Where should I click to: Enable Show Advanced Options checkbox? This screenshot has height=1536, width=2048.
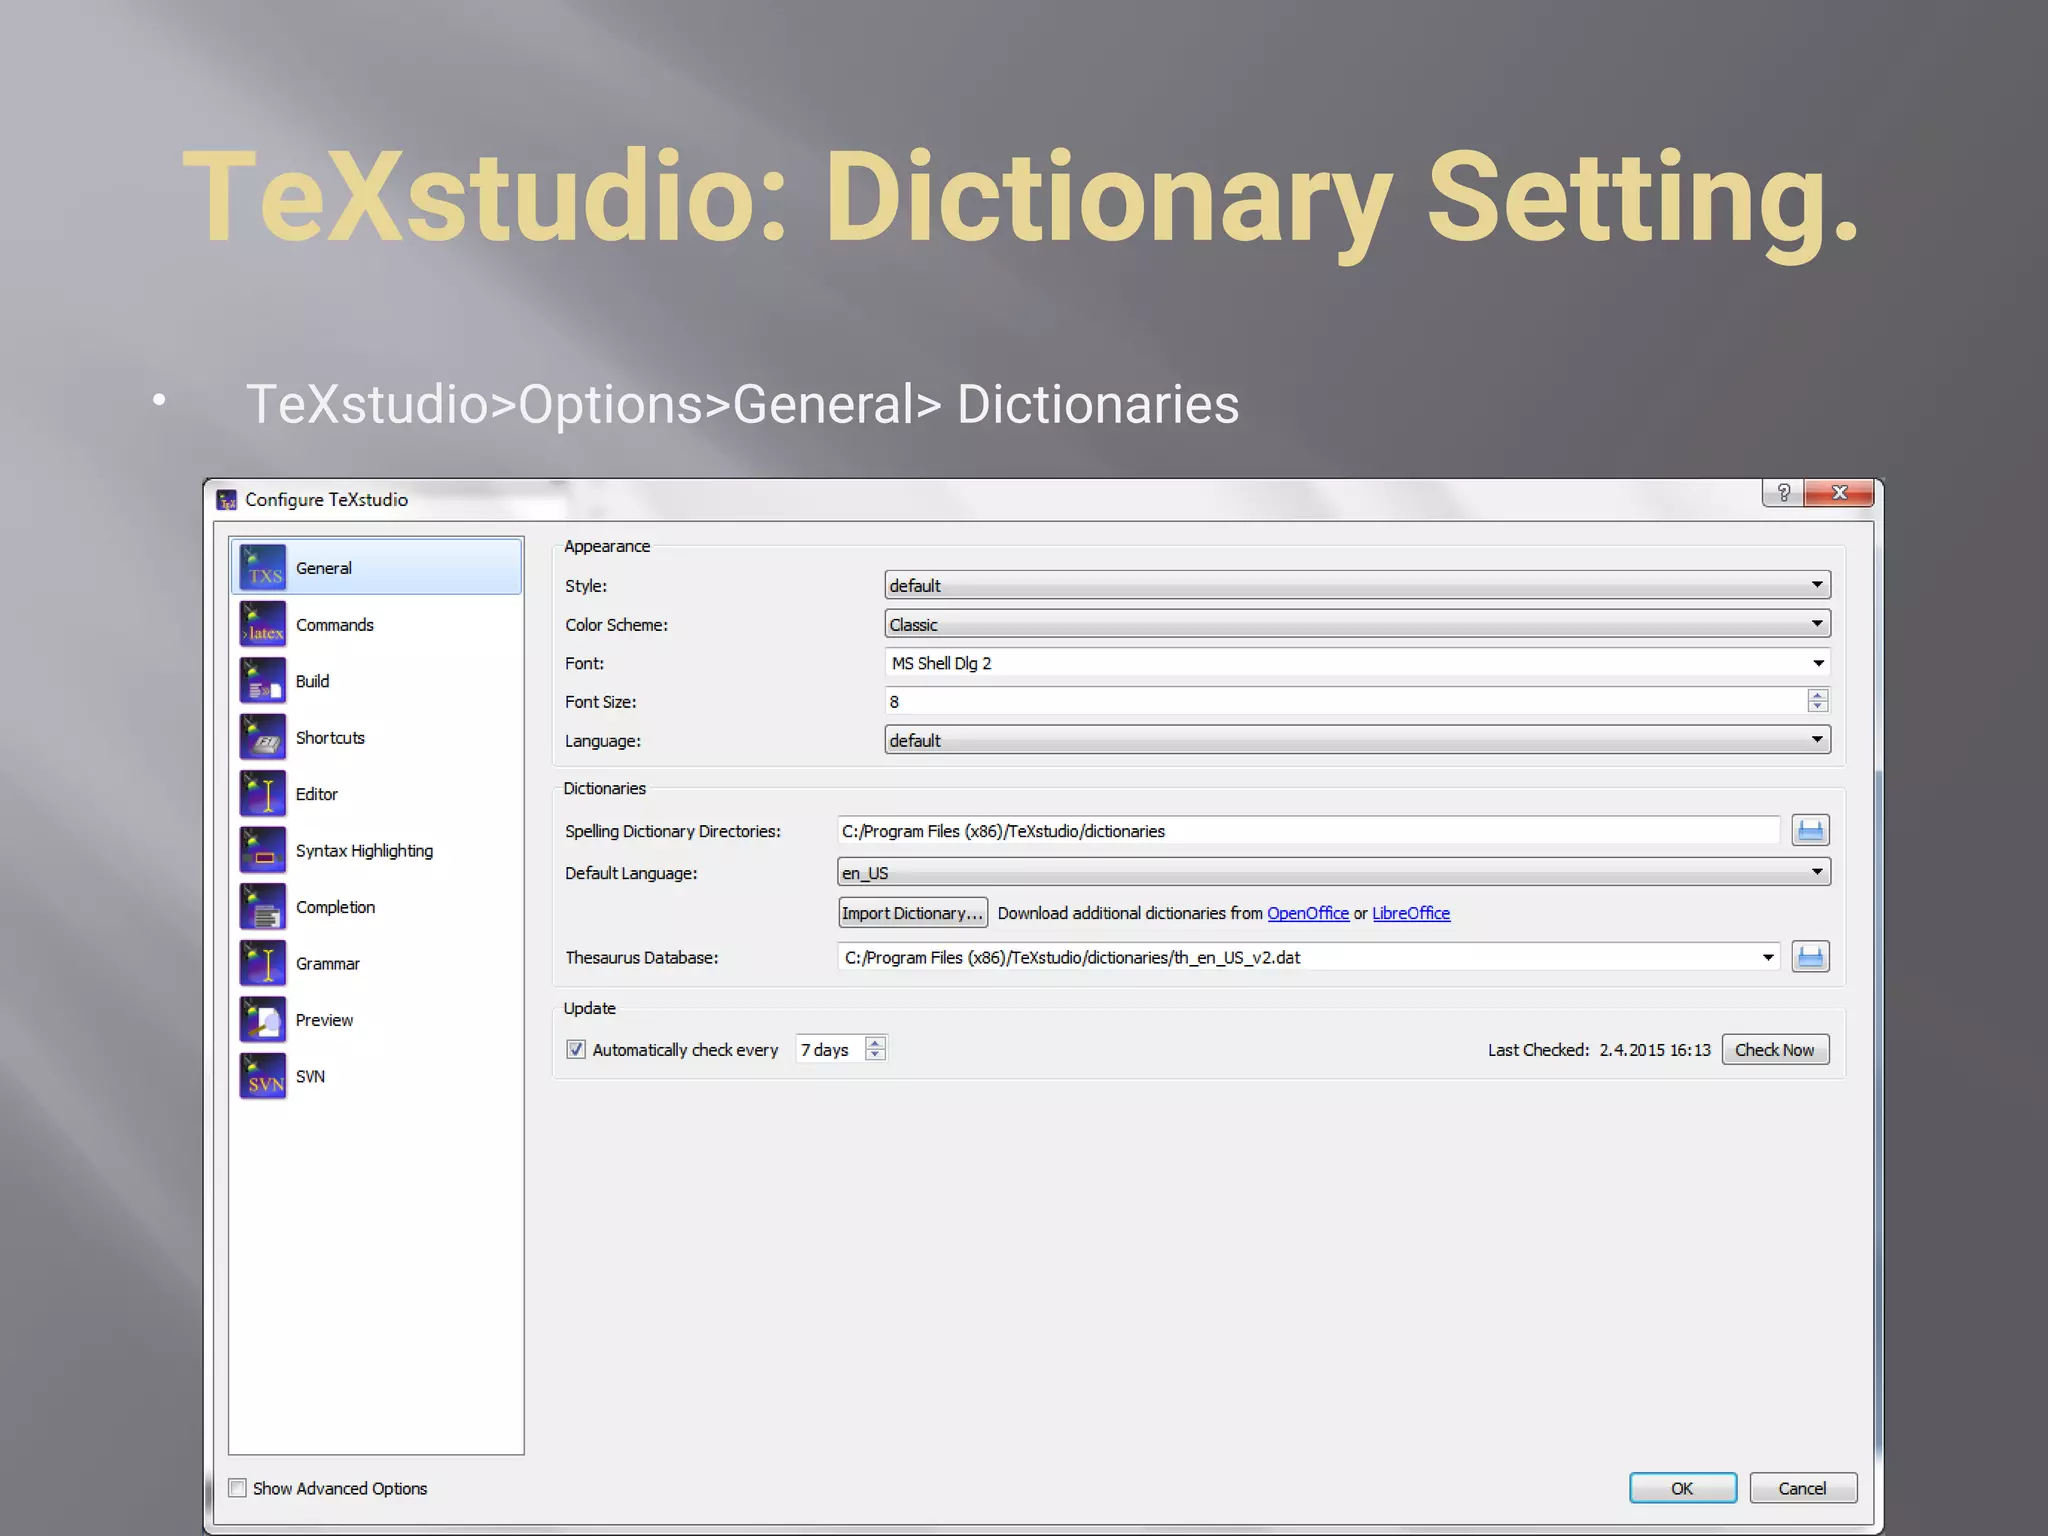[x=238, y=1488]
